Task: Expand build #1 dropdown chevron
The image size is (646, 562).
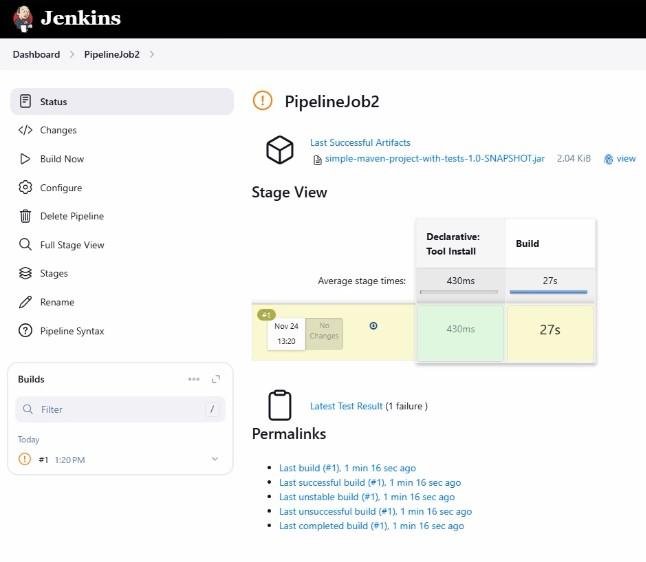Action: [x=215, y=459]
